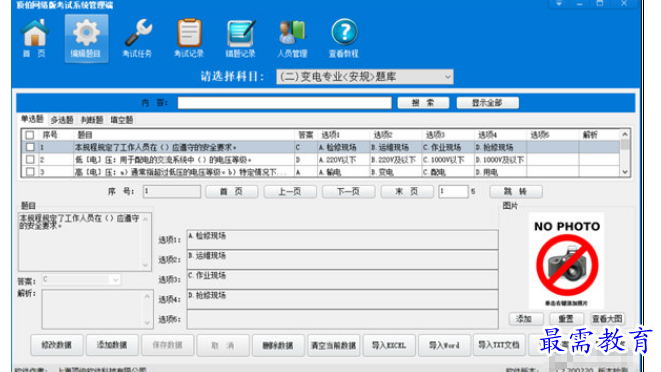Click the 题目 column header
The height and width of the screenshot is (372, 661).
85,135
